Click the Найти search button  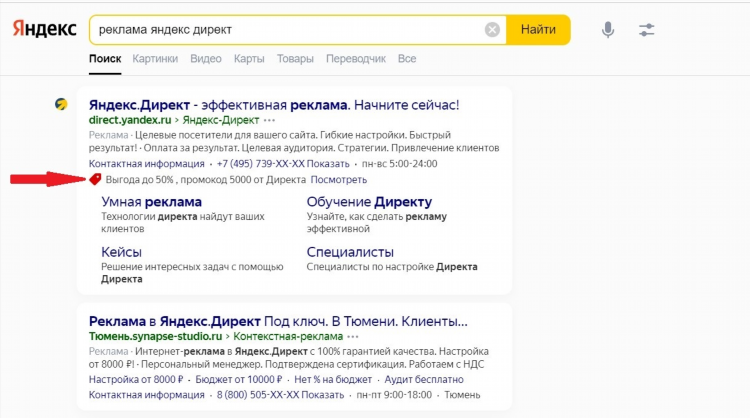coord(538,30)
